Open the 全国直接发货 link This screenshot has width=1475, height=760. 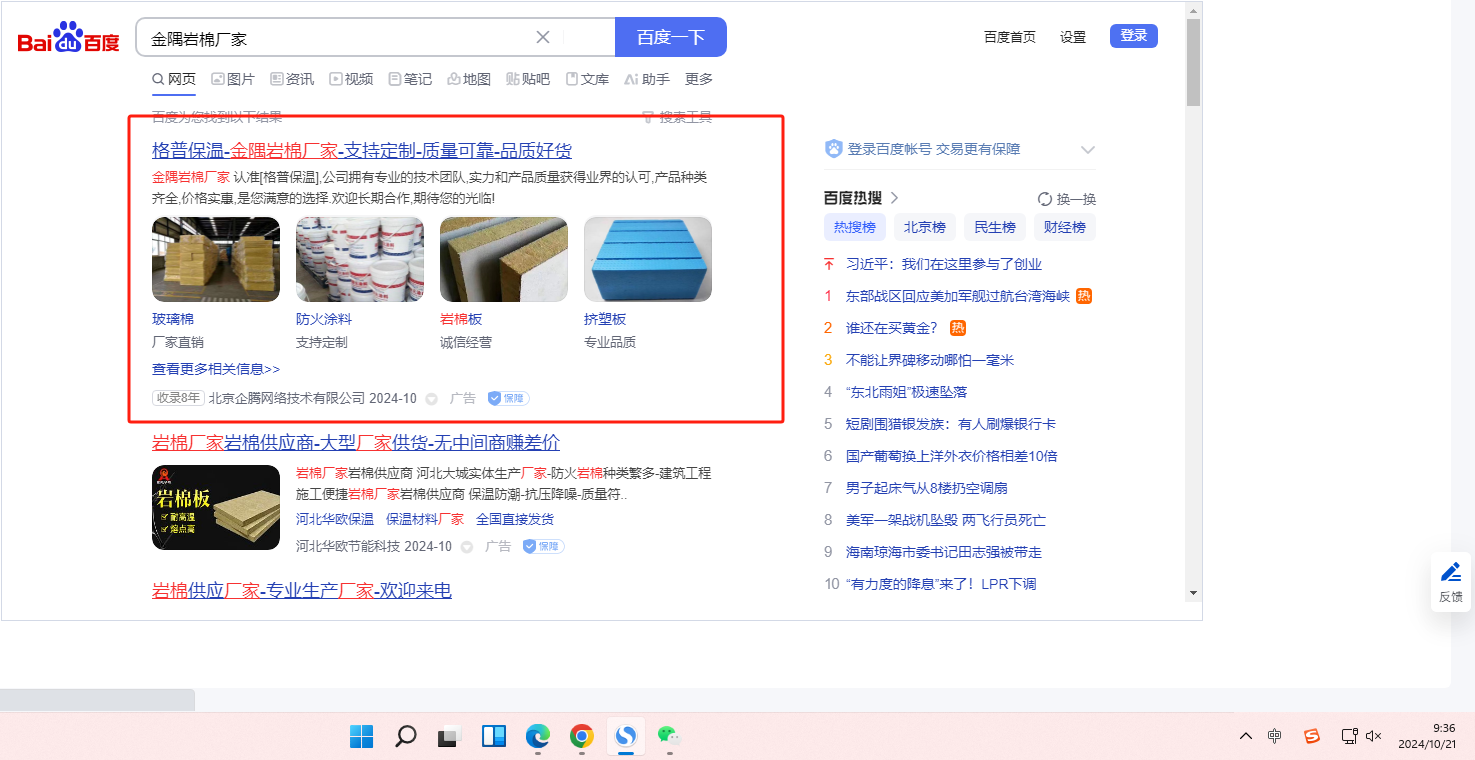(x=515, y=519)
